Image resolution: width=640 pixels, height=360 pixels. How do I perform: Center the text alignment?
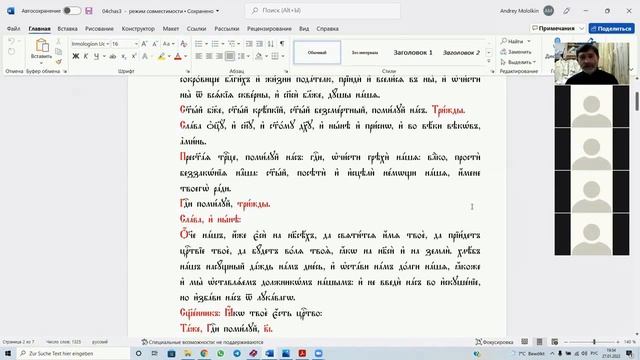pos(209,56)
